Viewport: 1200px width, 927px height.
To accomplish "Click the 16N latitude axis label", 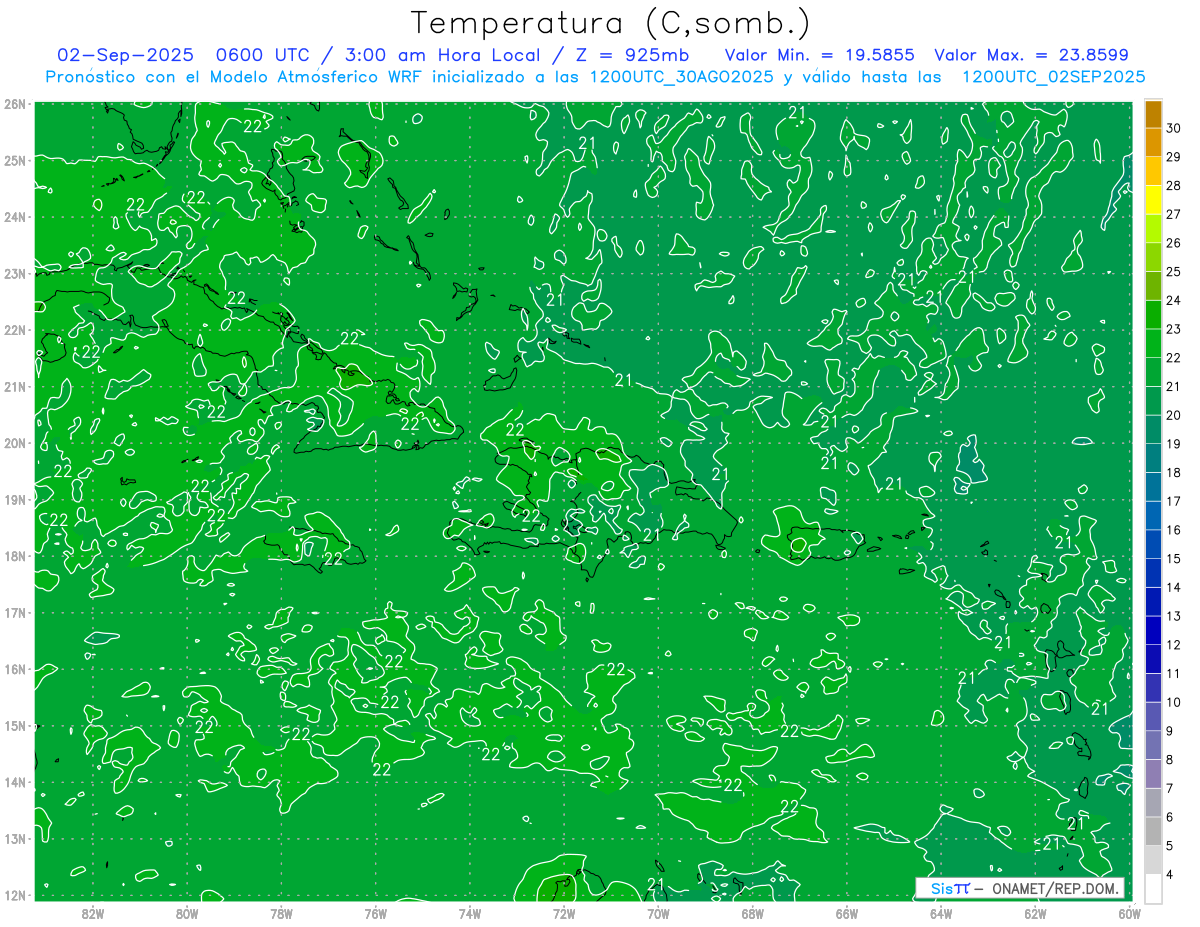I will point(14,669).
